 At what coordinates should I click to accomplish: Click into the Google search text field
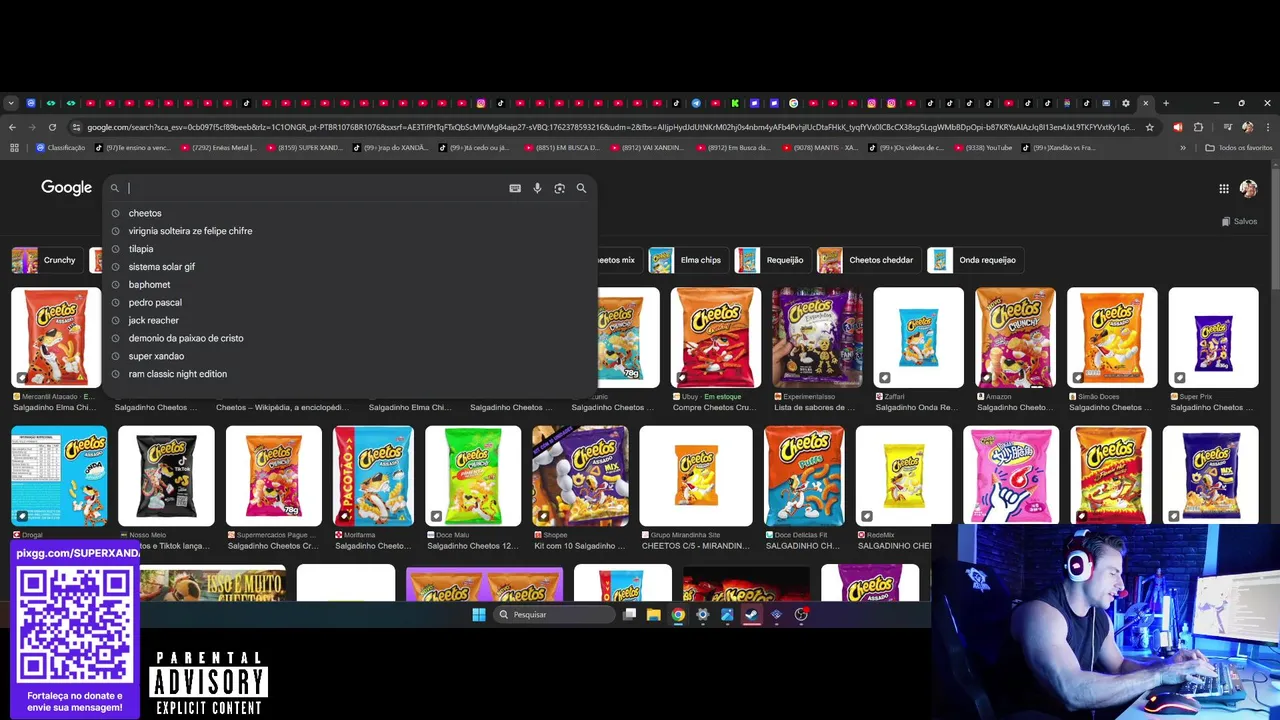click(315, 188)
